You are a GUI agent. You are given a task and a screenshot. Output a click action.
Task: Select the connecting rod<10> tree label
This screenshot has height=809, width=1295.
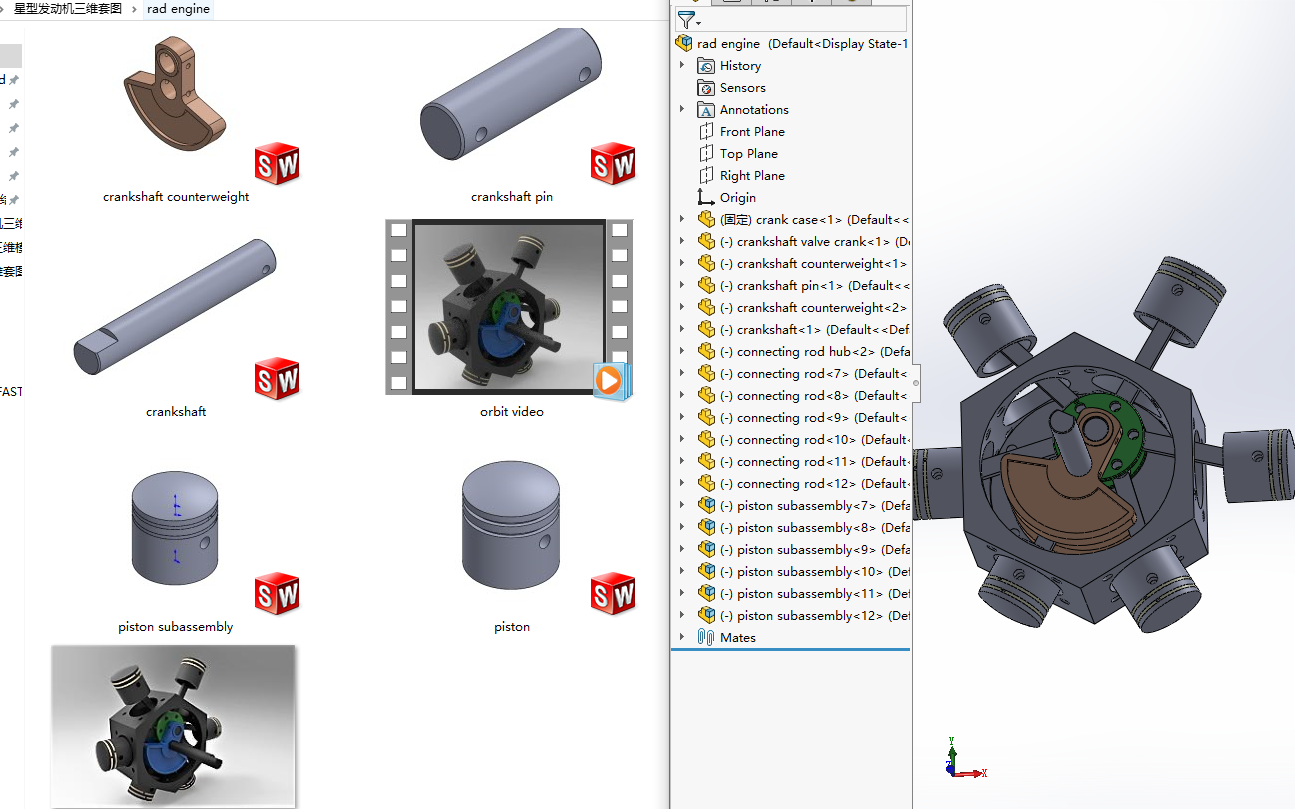(x=814, y=439)
